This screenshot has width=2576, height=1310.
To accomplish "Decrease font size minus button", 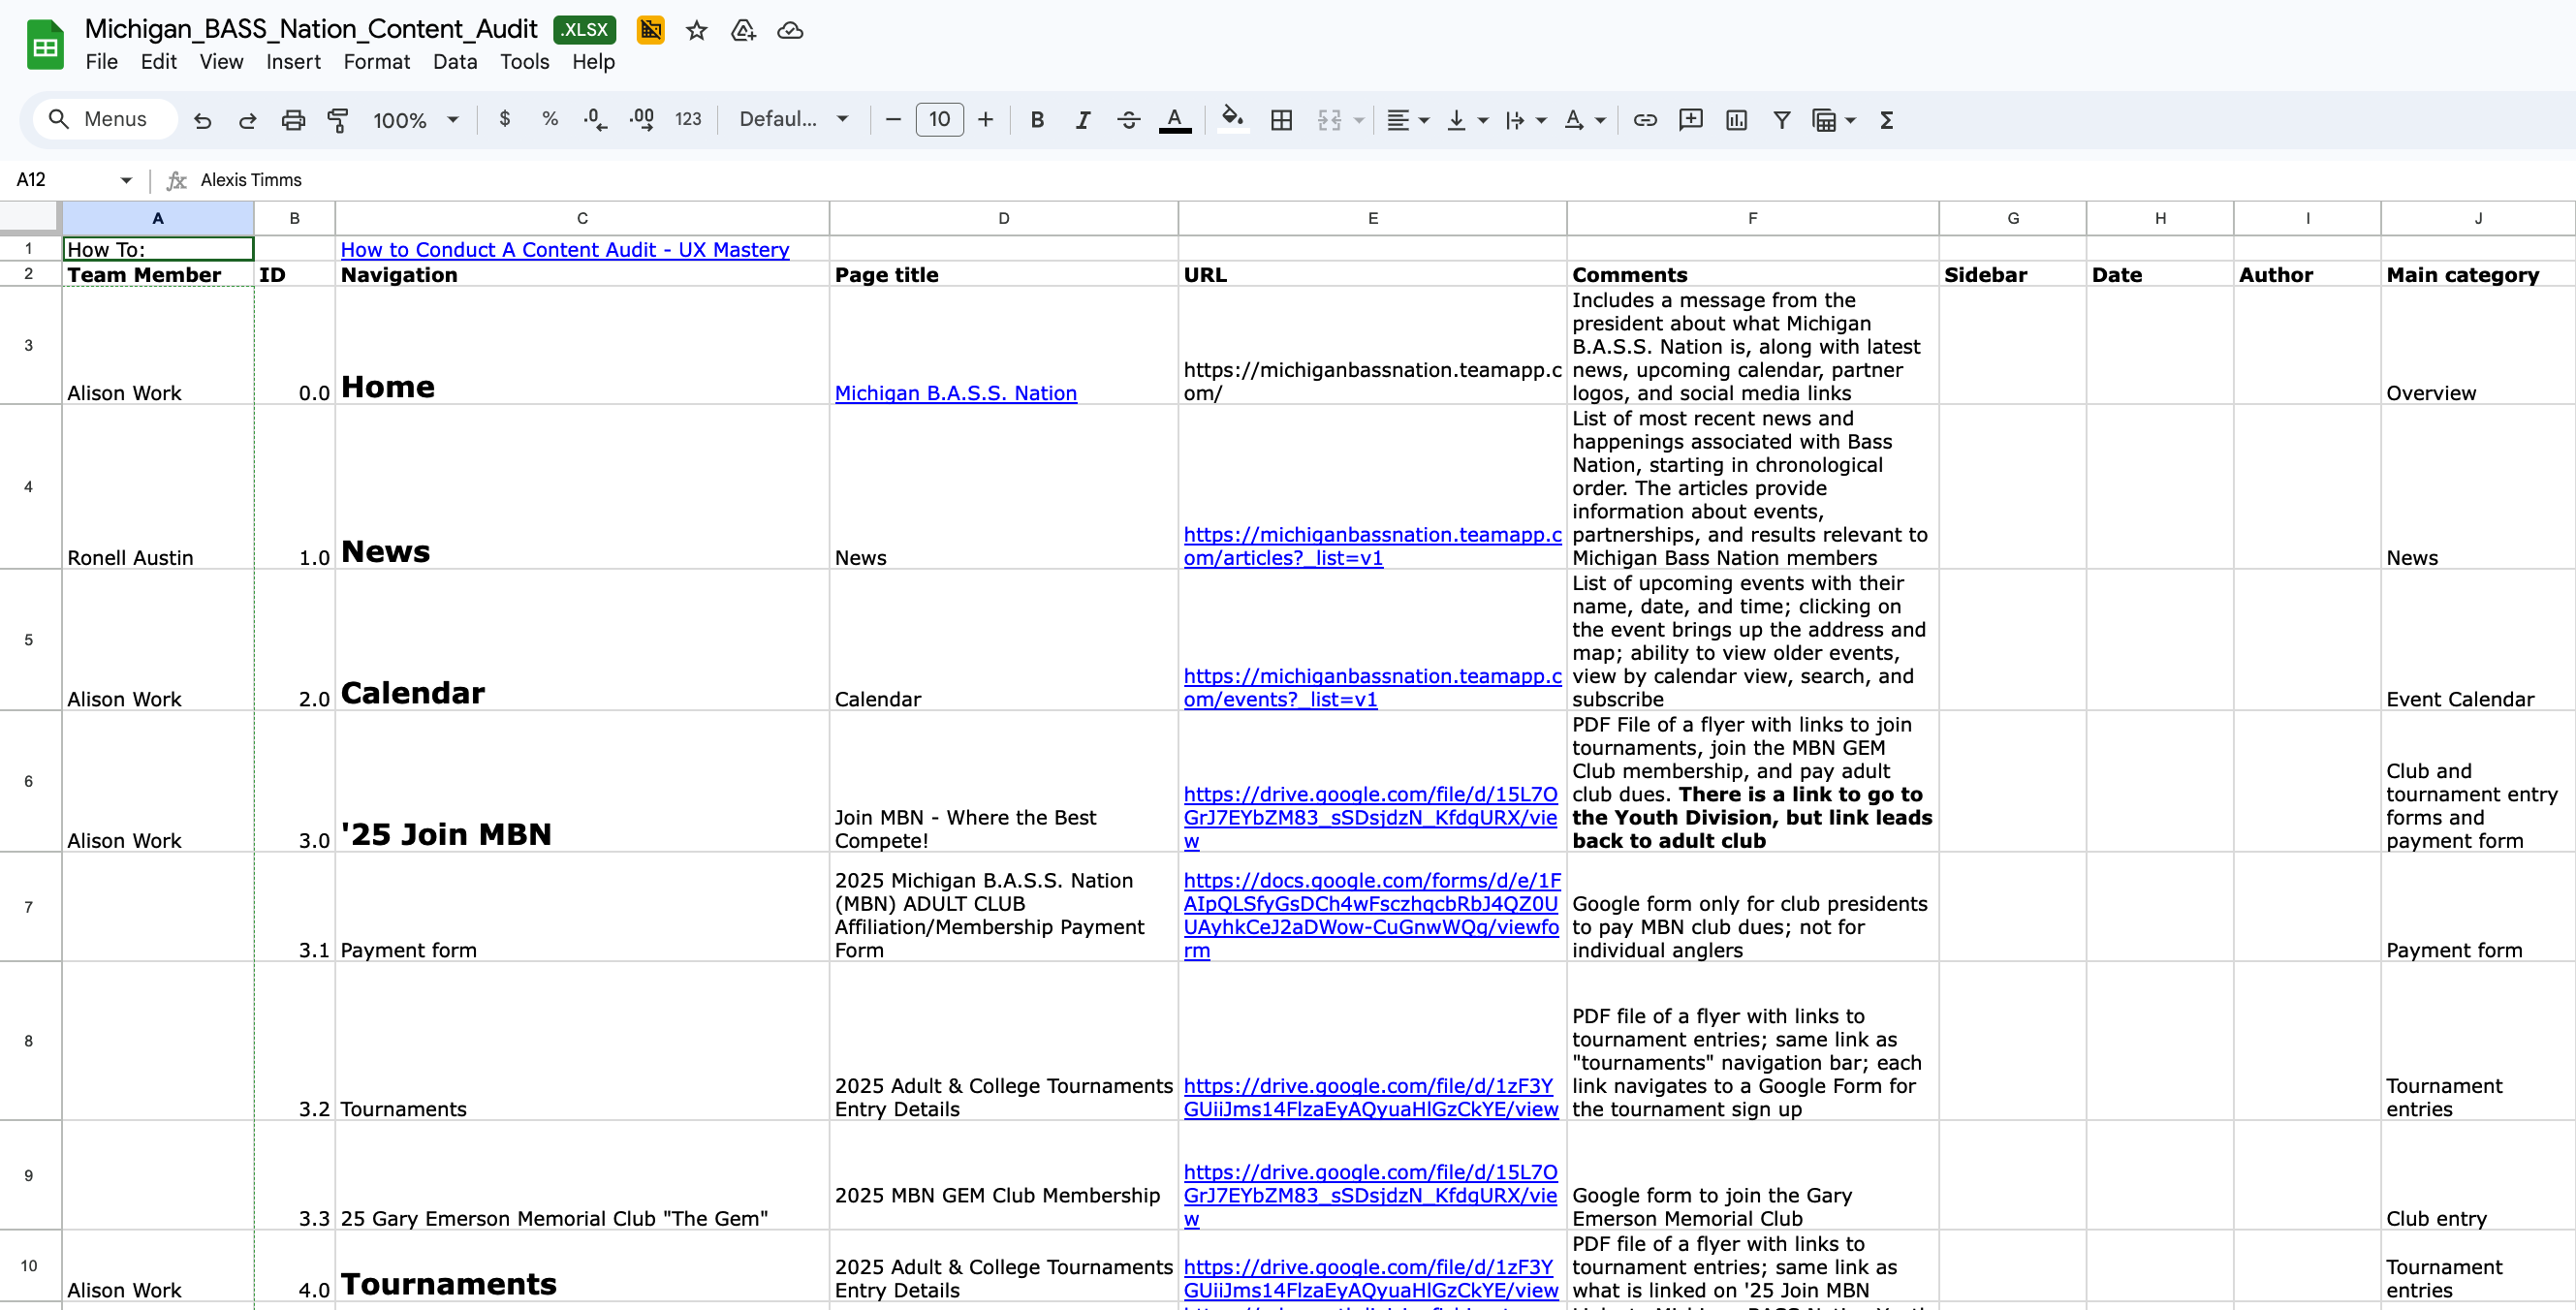I will 894,119.
